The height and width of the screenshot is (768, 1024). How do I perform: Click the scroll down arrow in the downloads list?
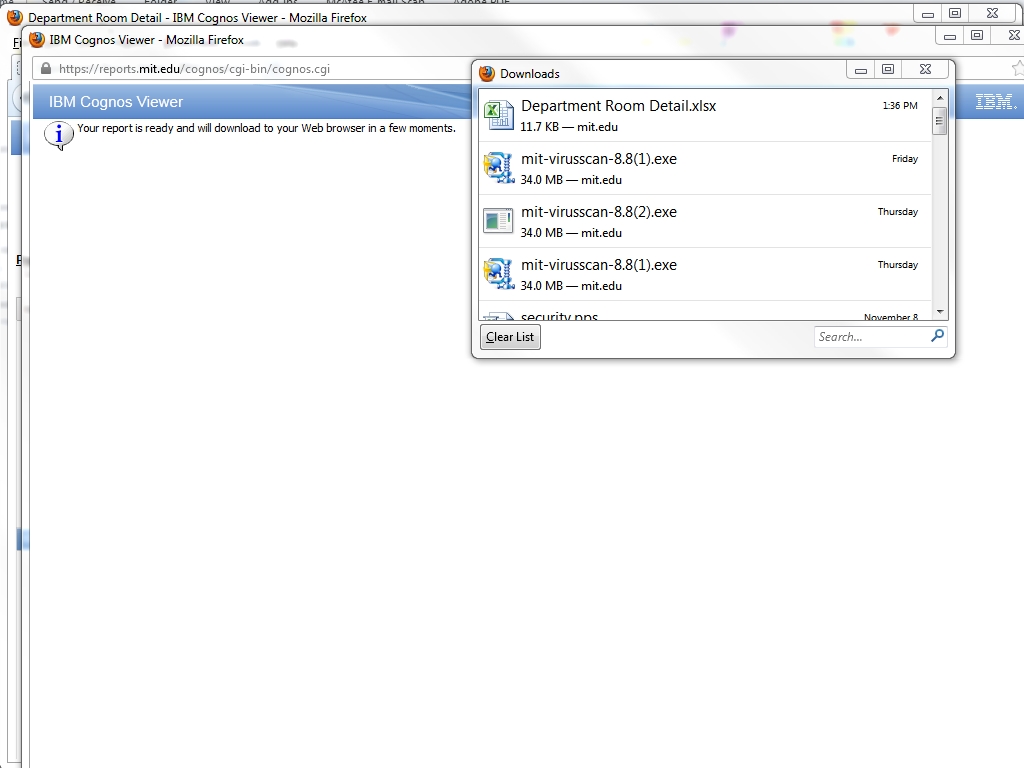click(x=939, y=312)
